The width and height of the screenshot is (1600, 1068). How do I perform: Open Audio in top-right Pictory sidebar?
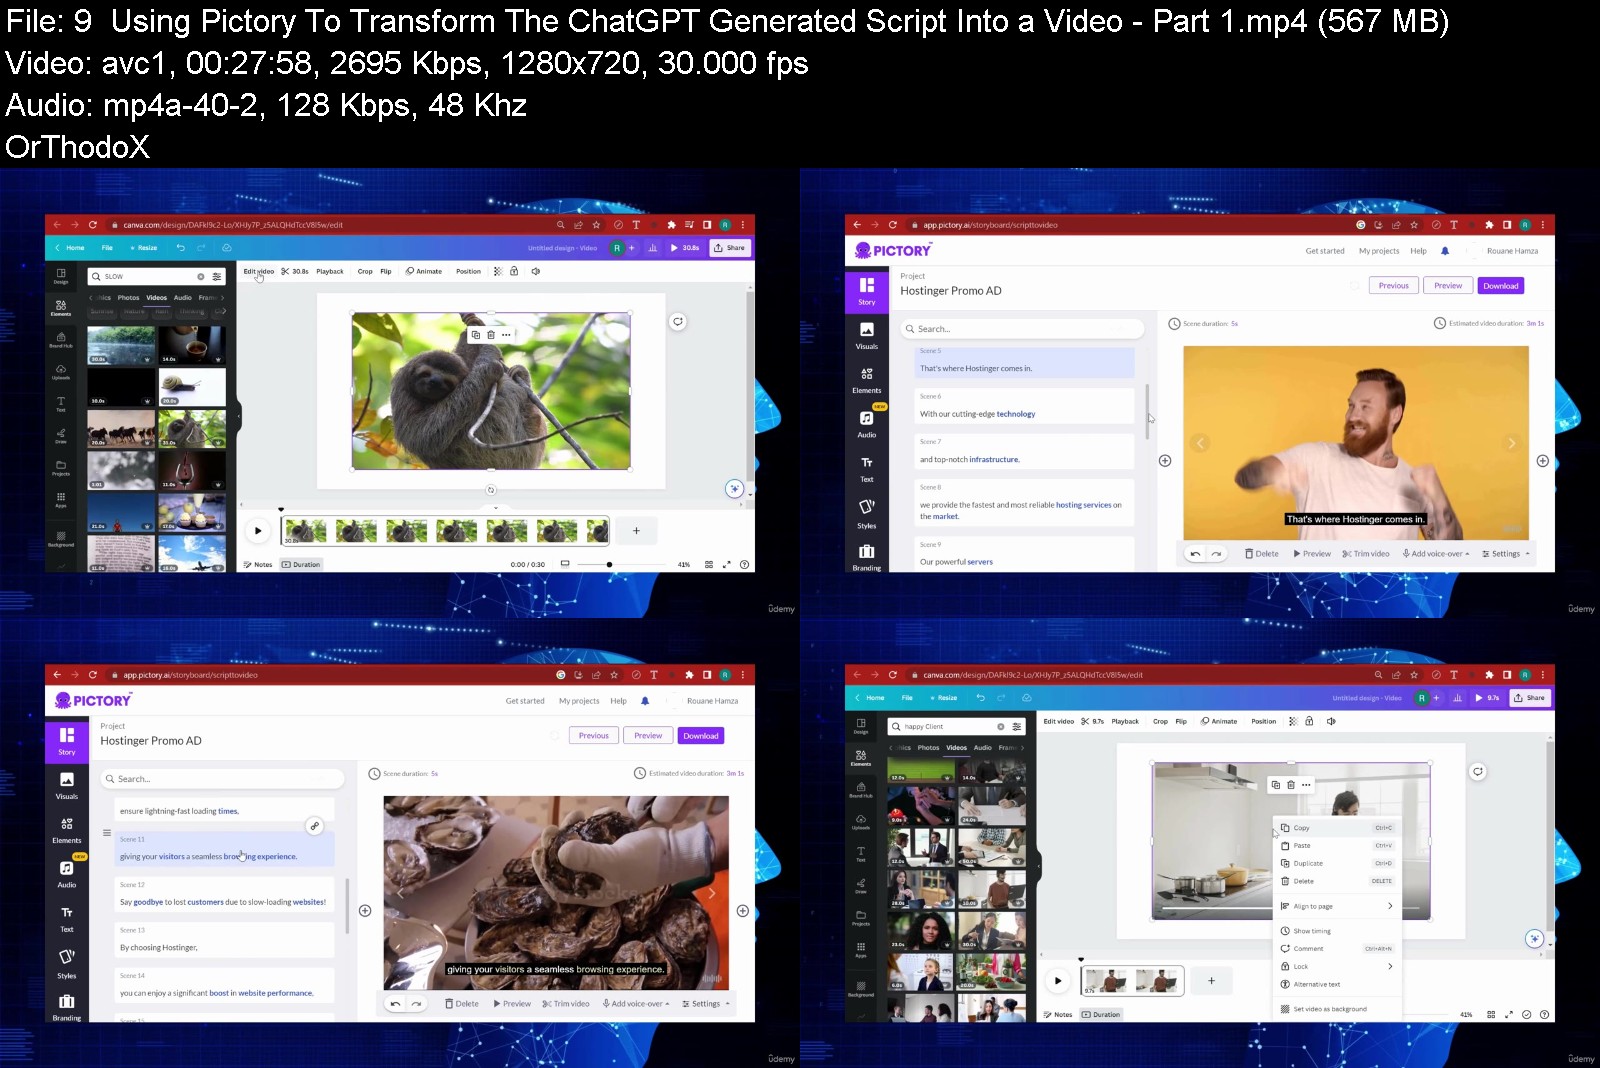point(867,425)
